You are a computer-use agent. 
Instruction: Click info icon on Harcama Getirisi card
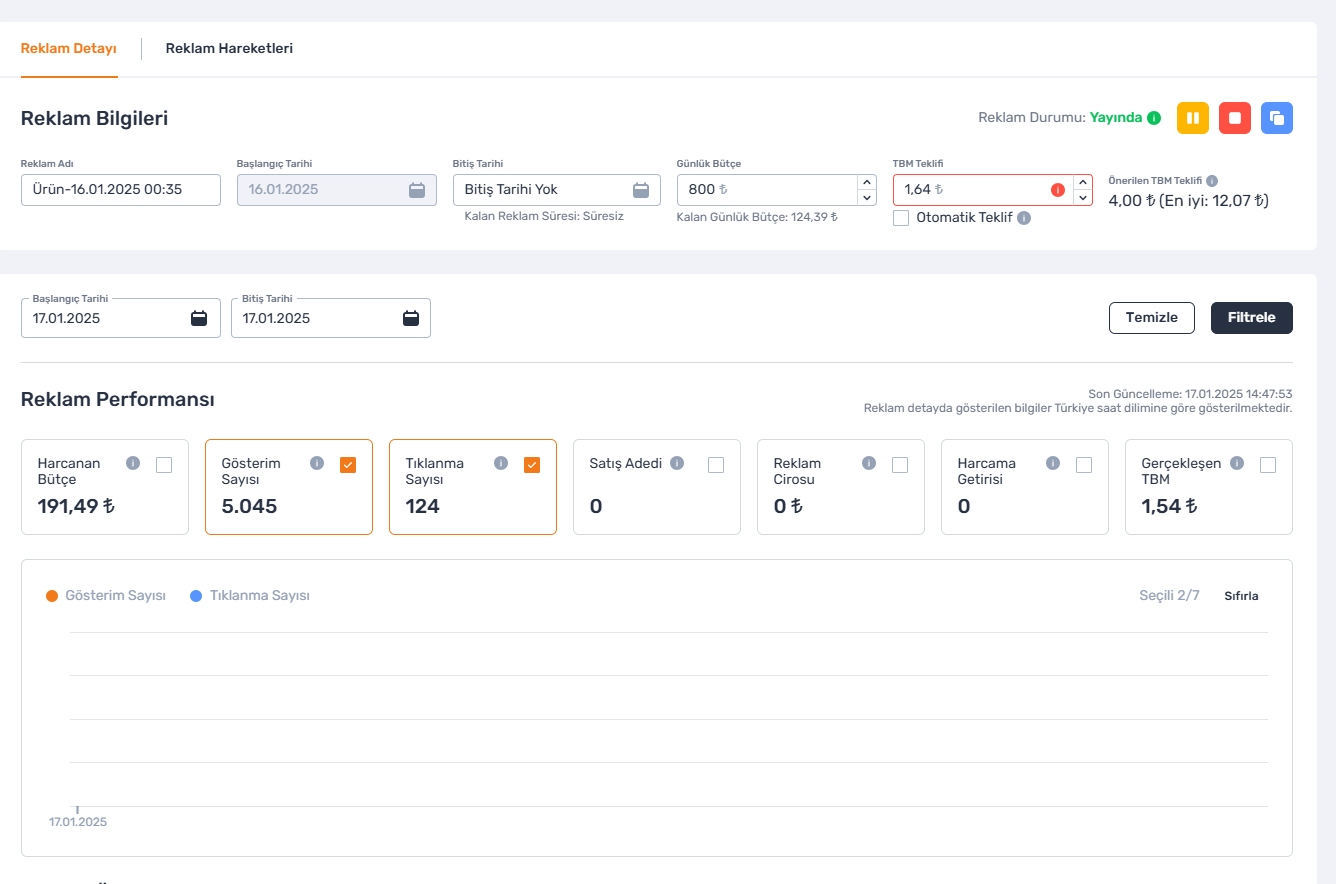(x=1053, y=463)
